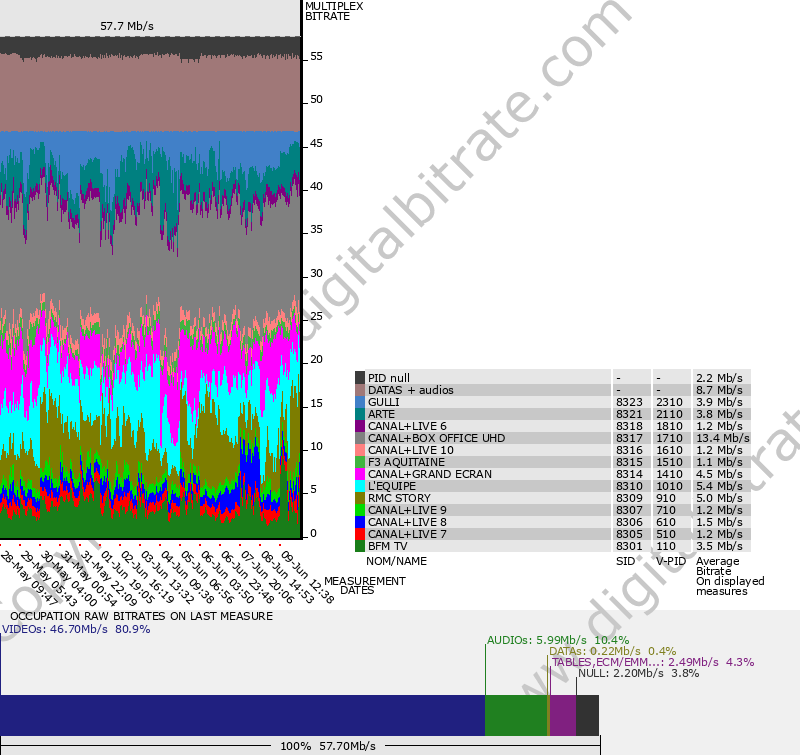Click the RMC STORY olive legend swatch
This screenshot has width=800, height=755.
[360, 498]
